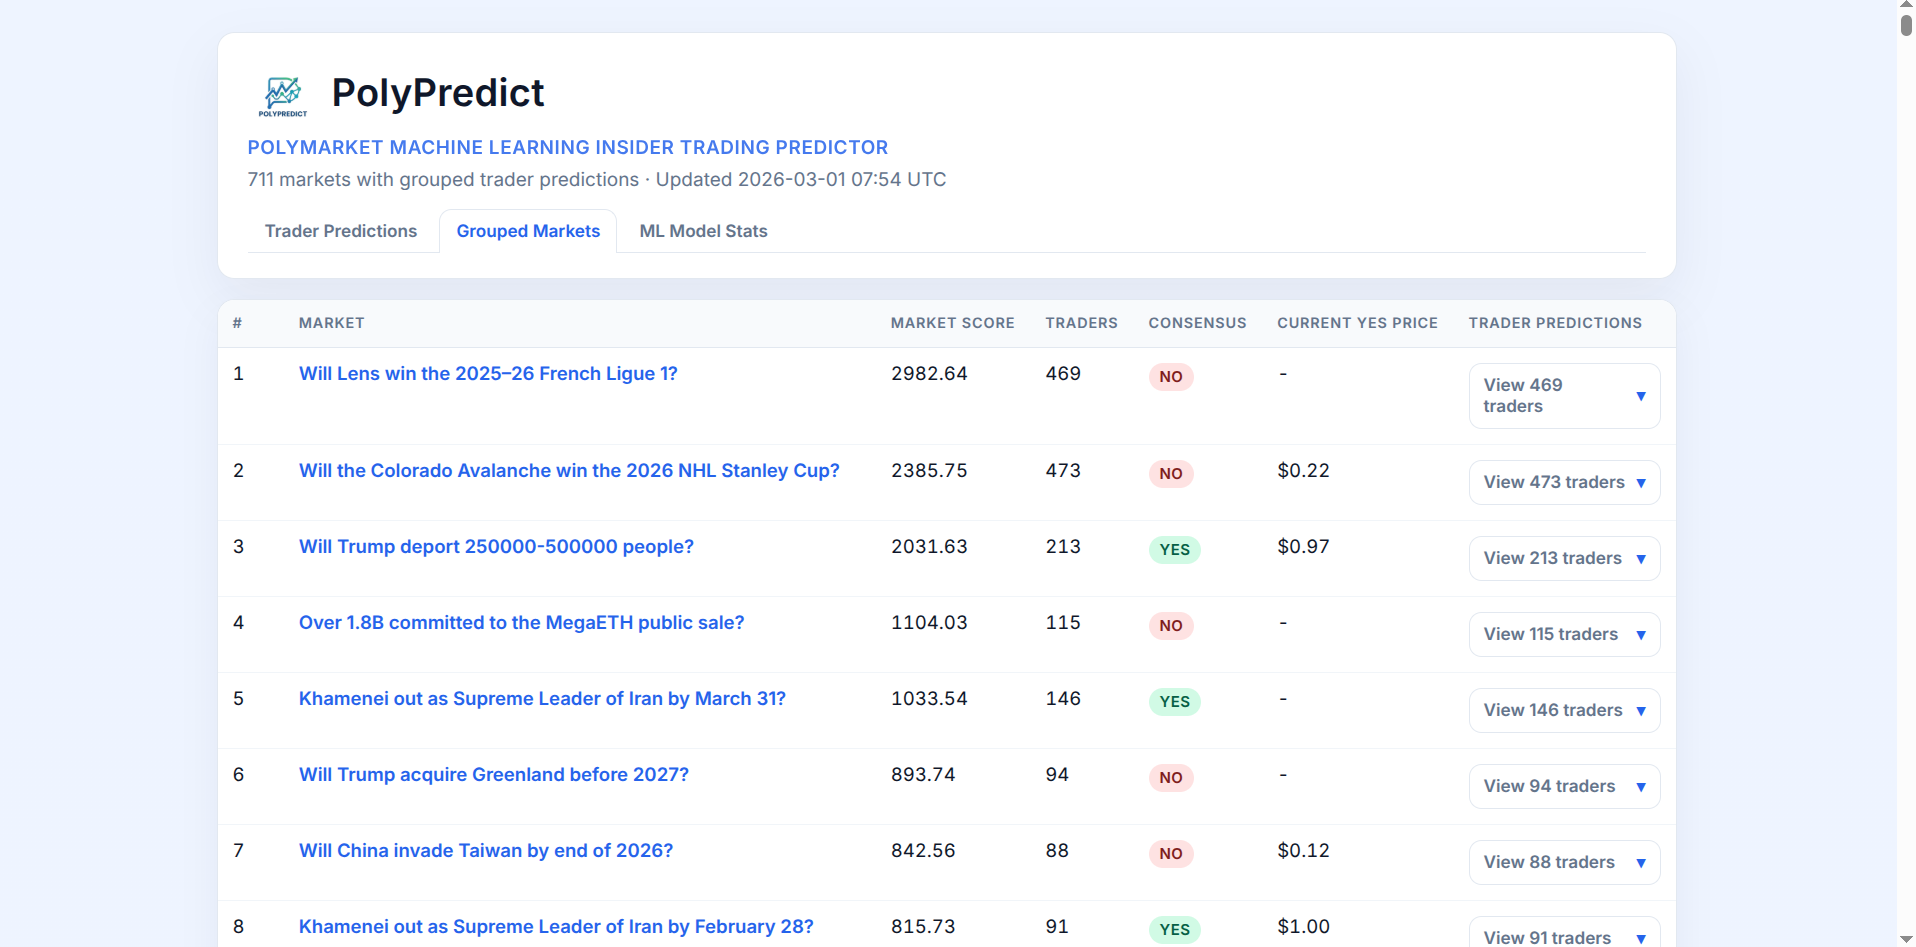The image size is (1916, 947).
Task: Click the PolyPredict logo icon
Action: (283, 95)
